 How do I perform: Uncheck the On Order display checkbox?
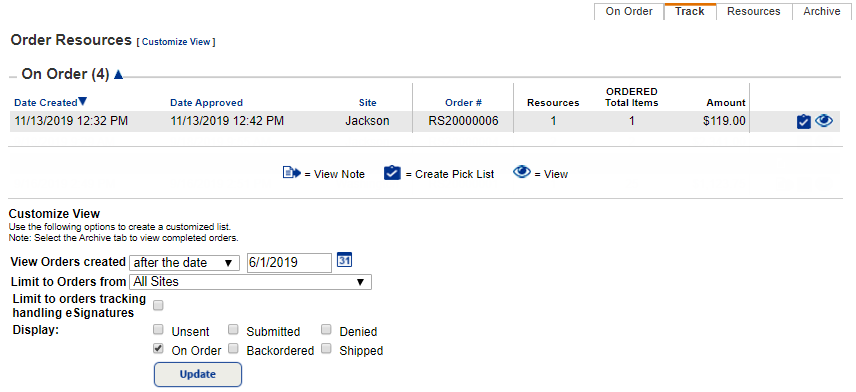pos(158,348)
